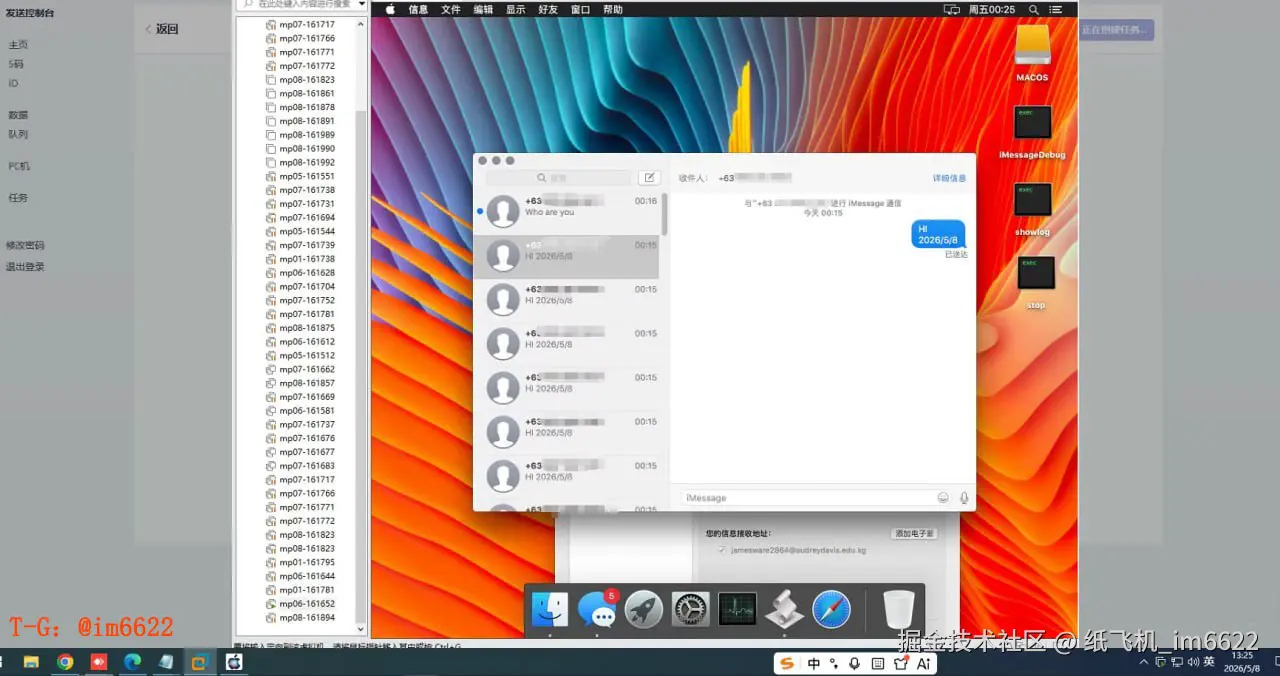Screen dimensions: 1280x676
Task: Open Microsoft Edge from the taskbar
Action: (x=132, y=662)
